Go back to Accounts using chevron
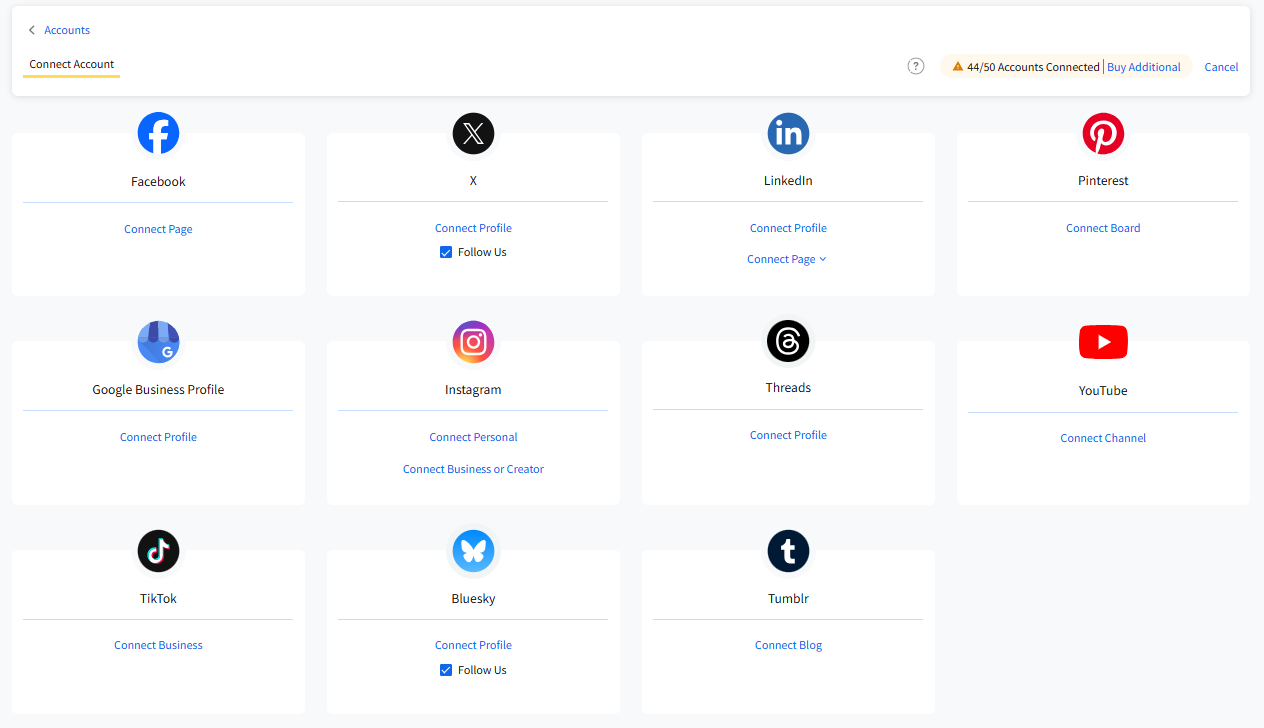The image size is (1264, 728). click(32, 30)
